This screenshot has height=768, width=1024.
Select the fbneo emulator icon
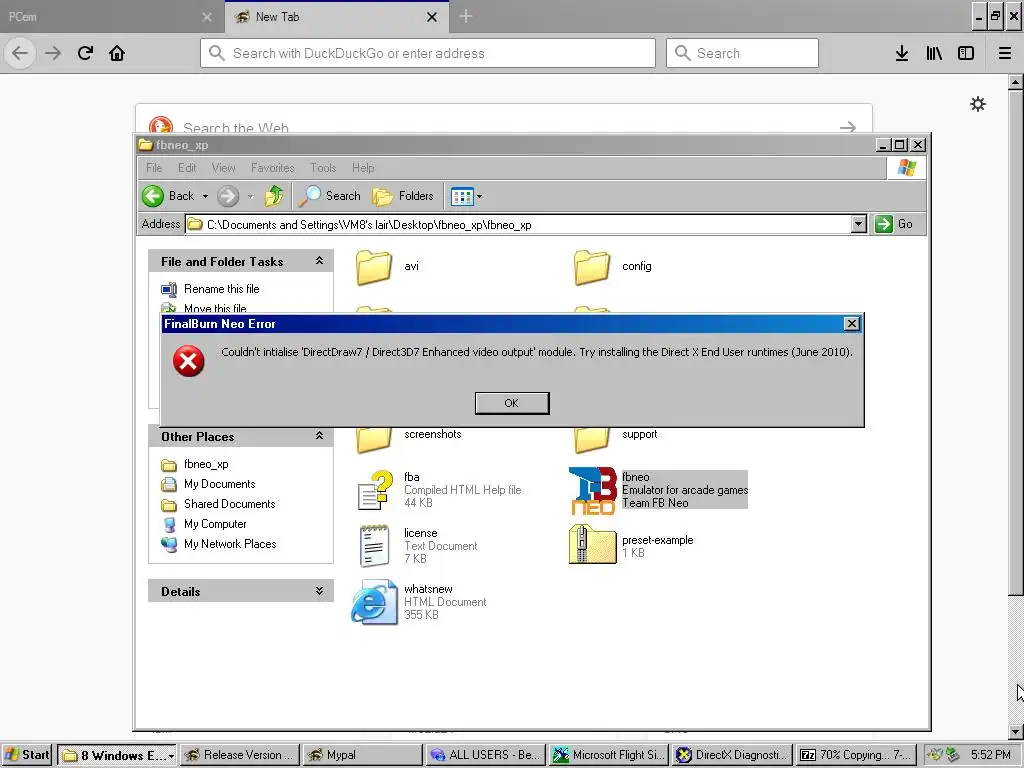click(x=592, y=490)
